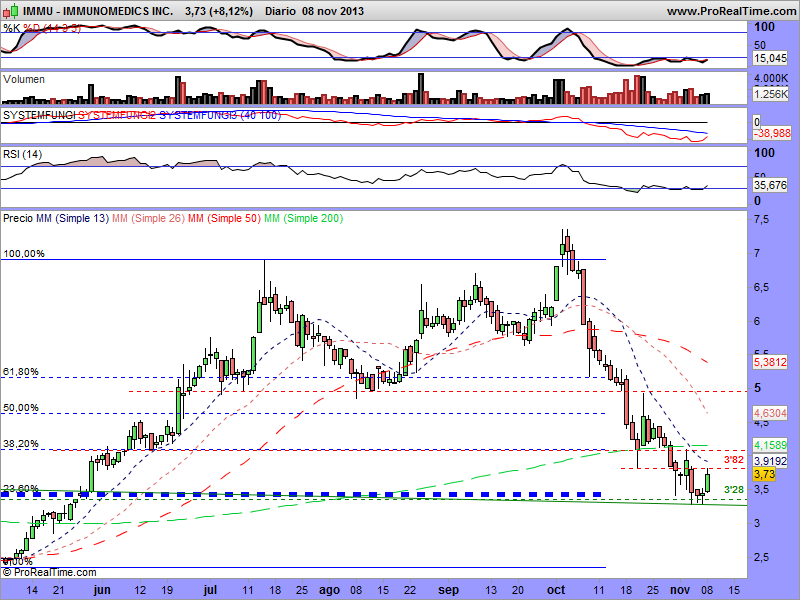
Task: Click the green 3'28 support label
Action: click(x=734, y=490)
